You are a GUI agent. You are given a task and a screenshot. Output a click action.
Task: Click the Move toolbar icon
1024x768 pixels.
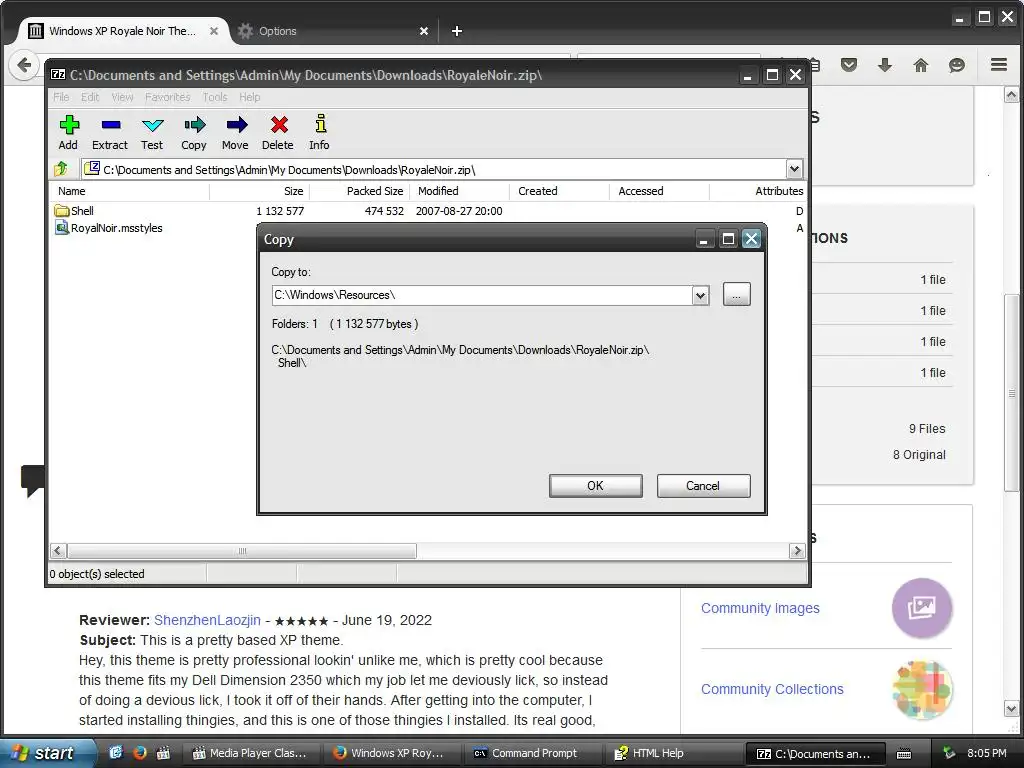[236, 133]
